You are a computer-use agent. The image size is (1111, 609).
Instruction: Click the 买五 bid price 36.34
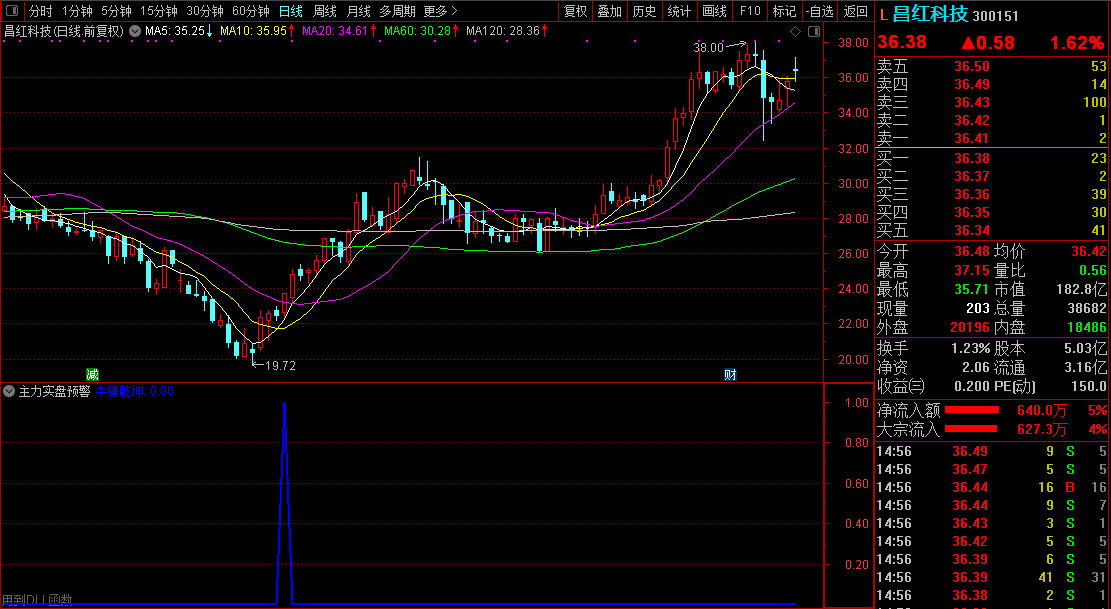pyautogui.click(x=971, y=230)
